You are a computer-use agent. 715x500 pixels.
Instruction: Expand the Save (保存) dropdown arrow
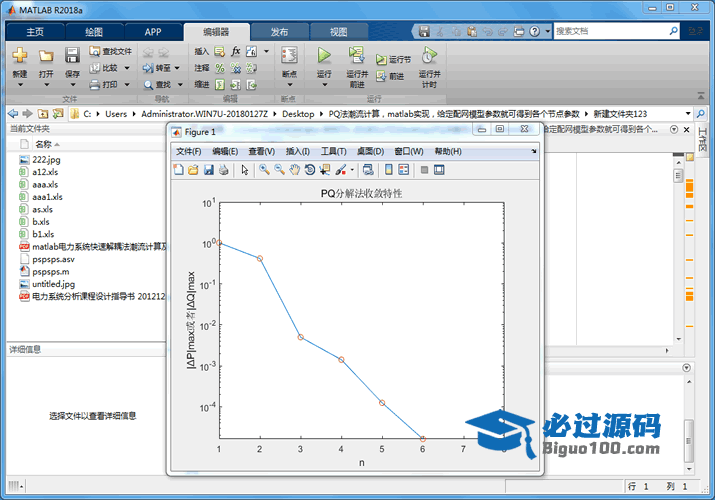tap(73, 85)
